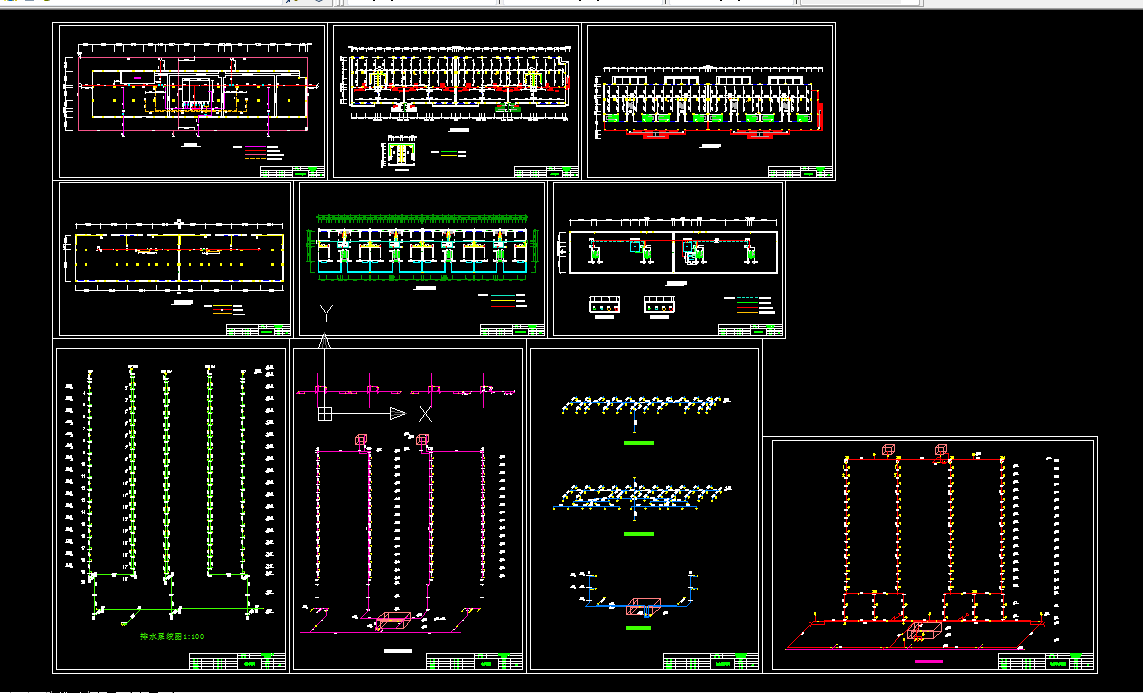Click the green drainage system title text 排水系统图1:100
The height and width of the screenshot is (693, 1143).
[172, 636]
